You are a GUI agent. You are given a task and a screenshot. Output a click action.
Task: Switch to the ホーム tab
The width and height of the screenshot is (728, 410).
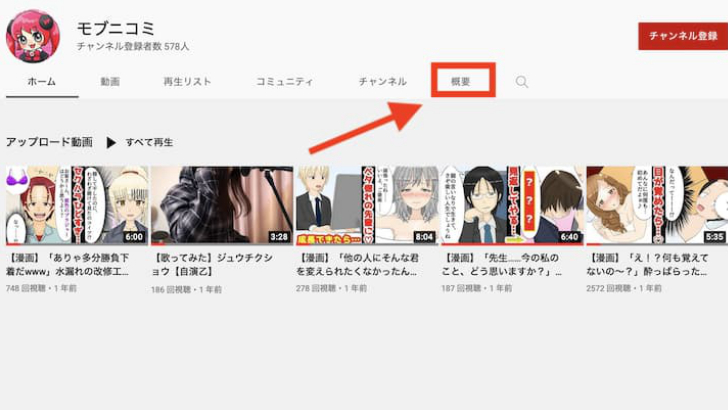tap(42, 82)
